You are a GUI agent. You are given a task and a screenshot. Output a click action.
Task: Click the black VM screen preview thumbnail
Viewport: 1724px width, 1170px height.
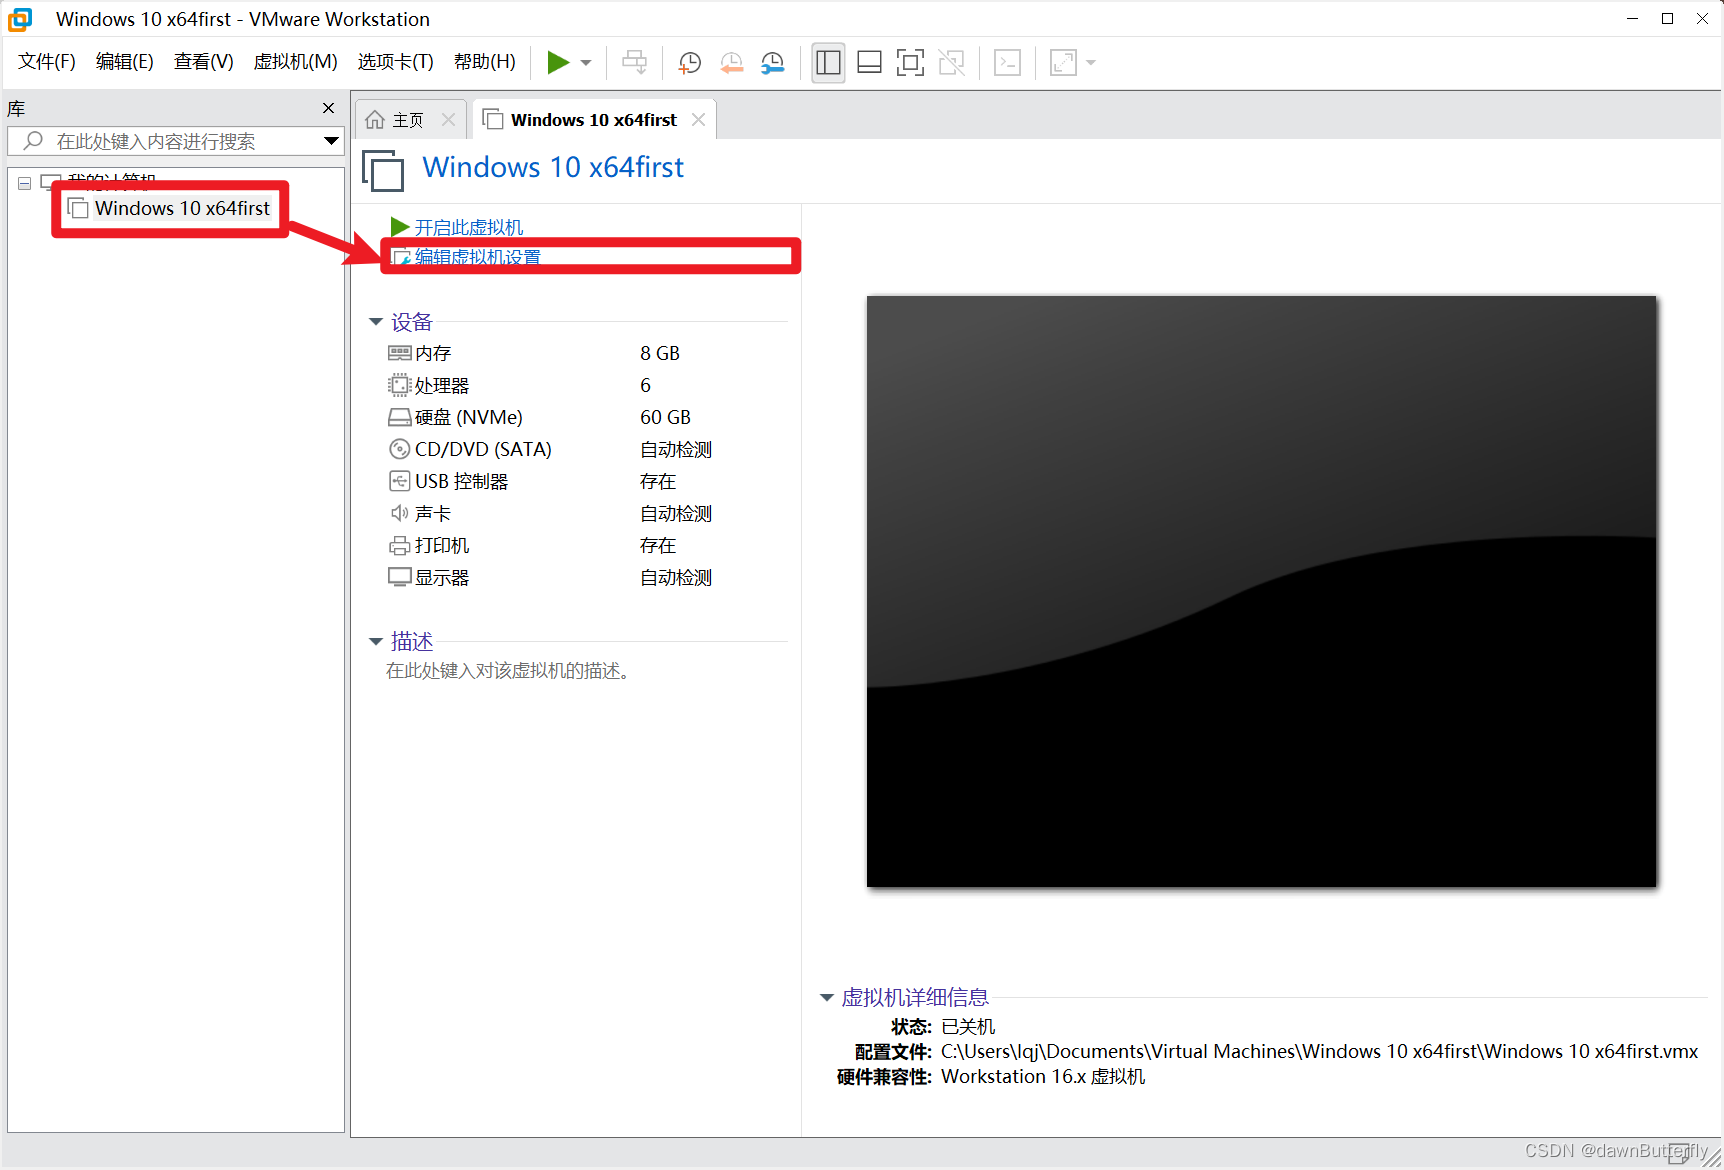click(1261, 591)
